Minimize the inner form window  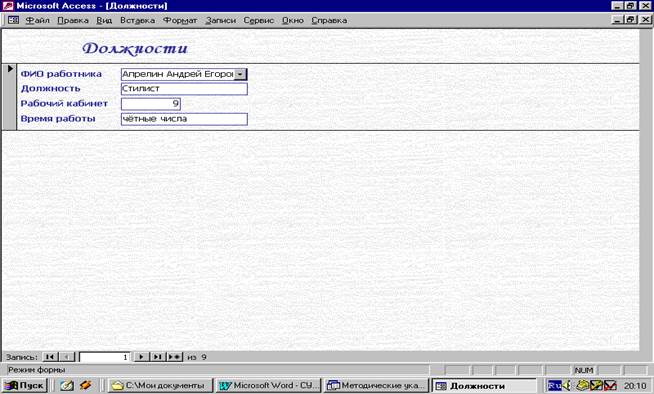[x=618, y=20]
